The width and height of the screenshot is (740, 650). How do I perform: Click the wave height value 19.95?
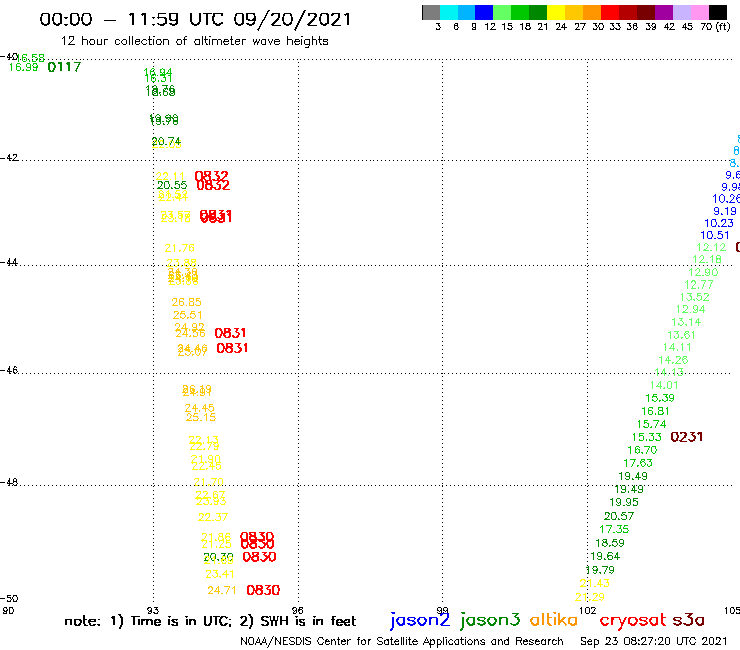624,502
